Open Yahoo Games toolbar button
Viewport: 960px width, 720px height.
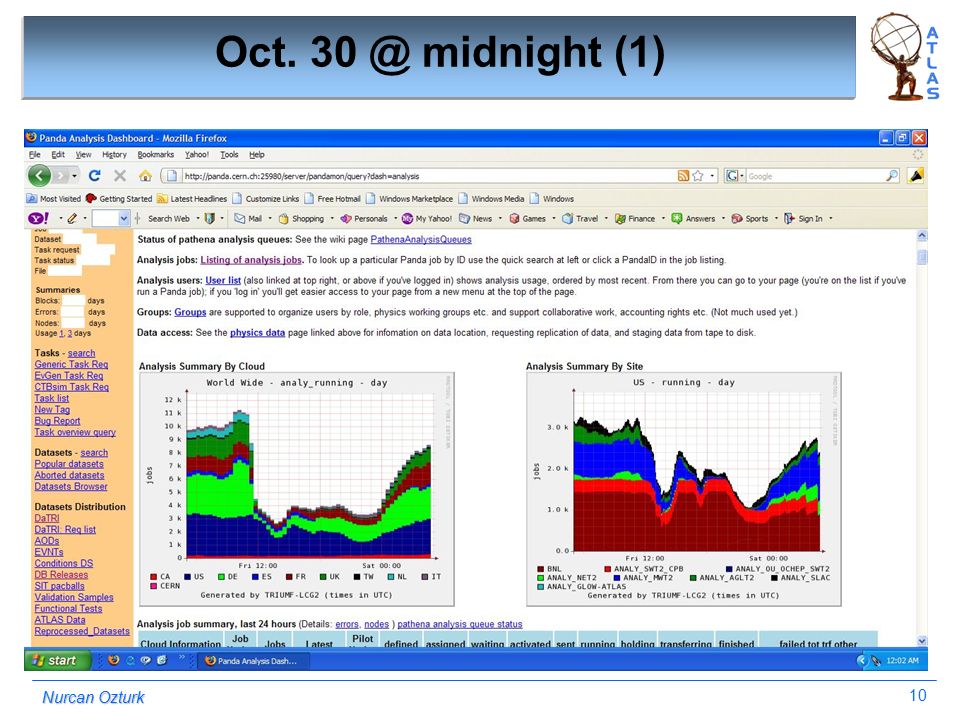pyautogui.click(x=528, y=219)
